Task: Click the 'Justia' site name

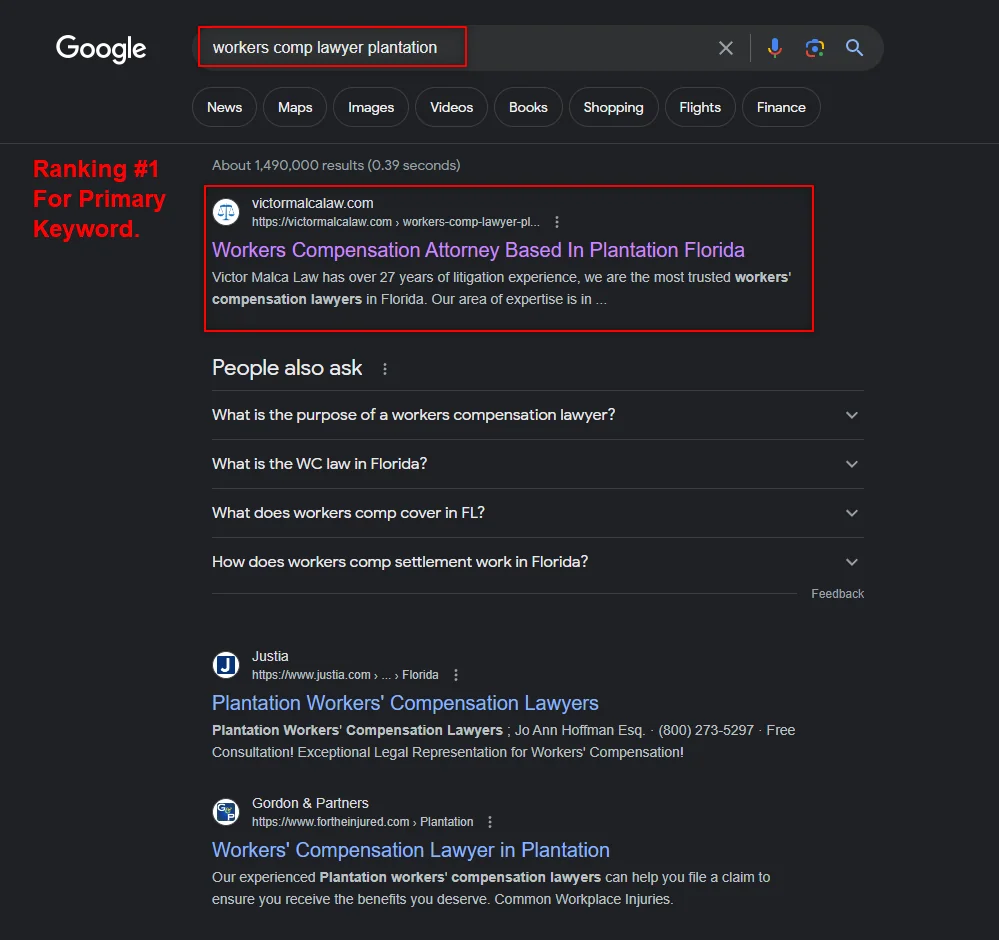Action: click(x=270, y=656)
